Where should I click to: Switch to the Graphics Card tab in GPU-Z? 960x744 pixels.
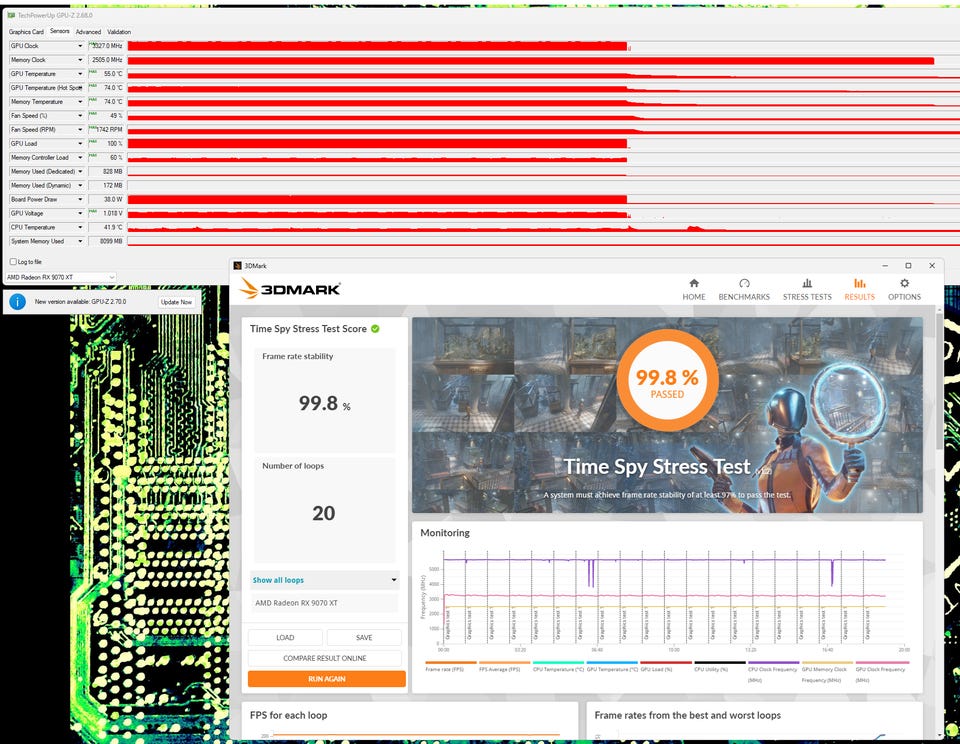26,32
